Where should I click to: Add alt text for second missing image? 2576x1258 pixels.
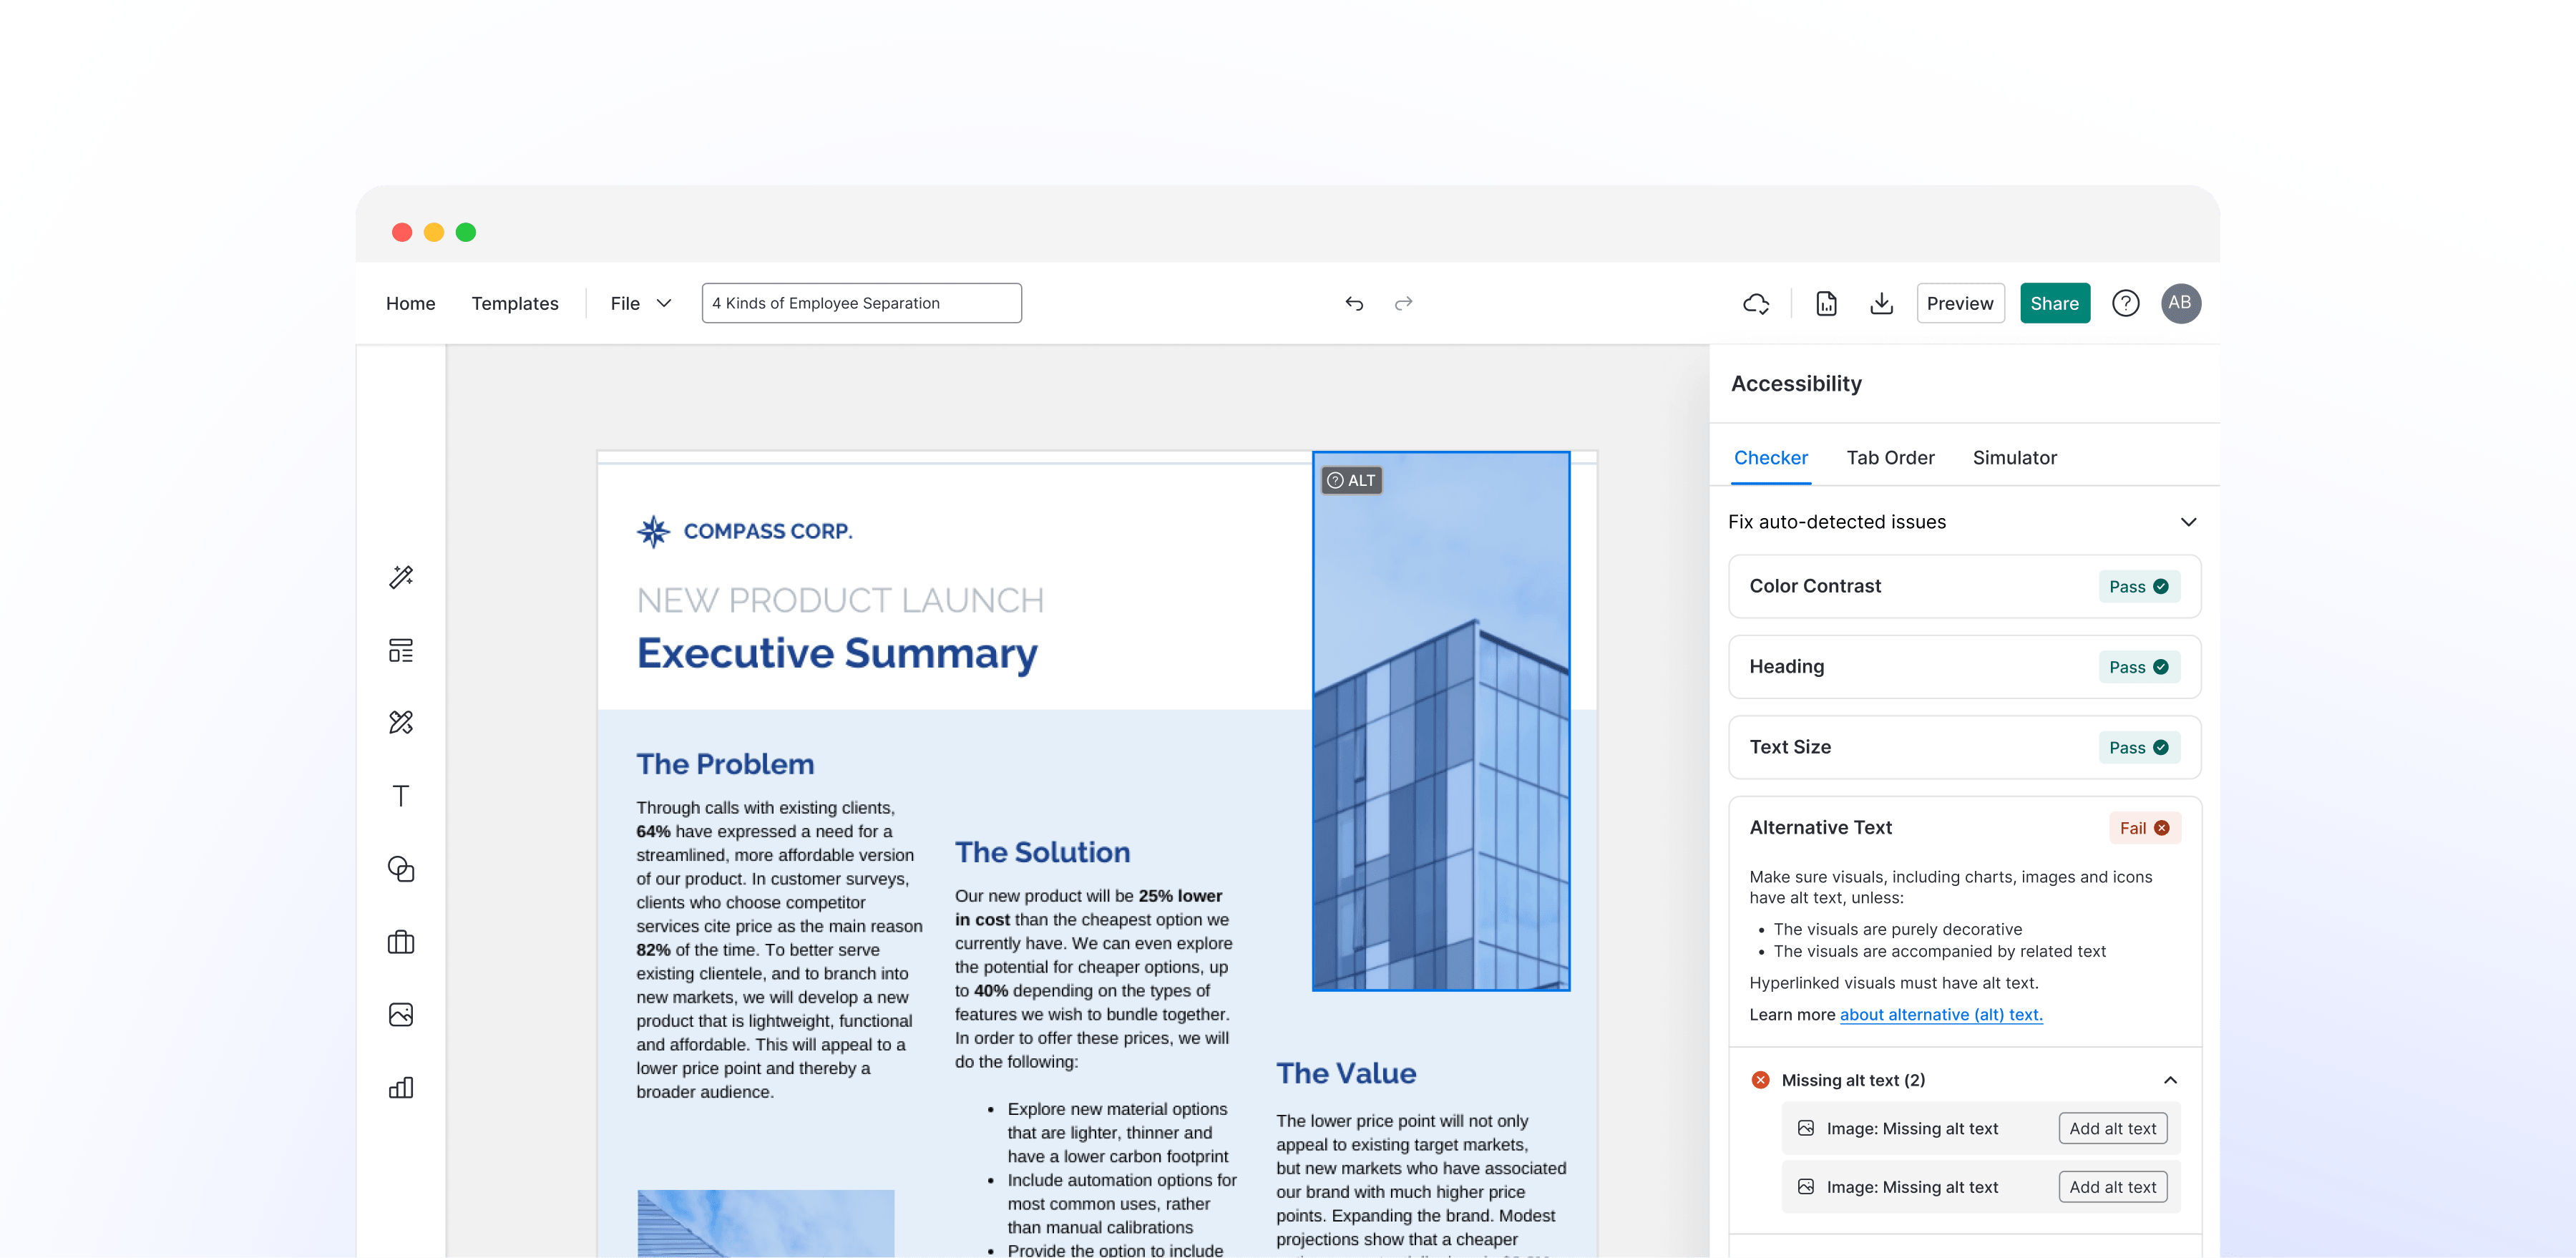click(2112, 1187)
